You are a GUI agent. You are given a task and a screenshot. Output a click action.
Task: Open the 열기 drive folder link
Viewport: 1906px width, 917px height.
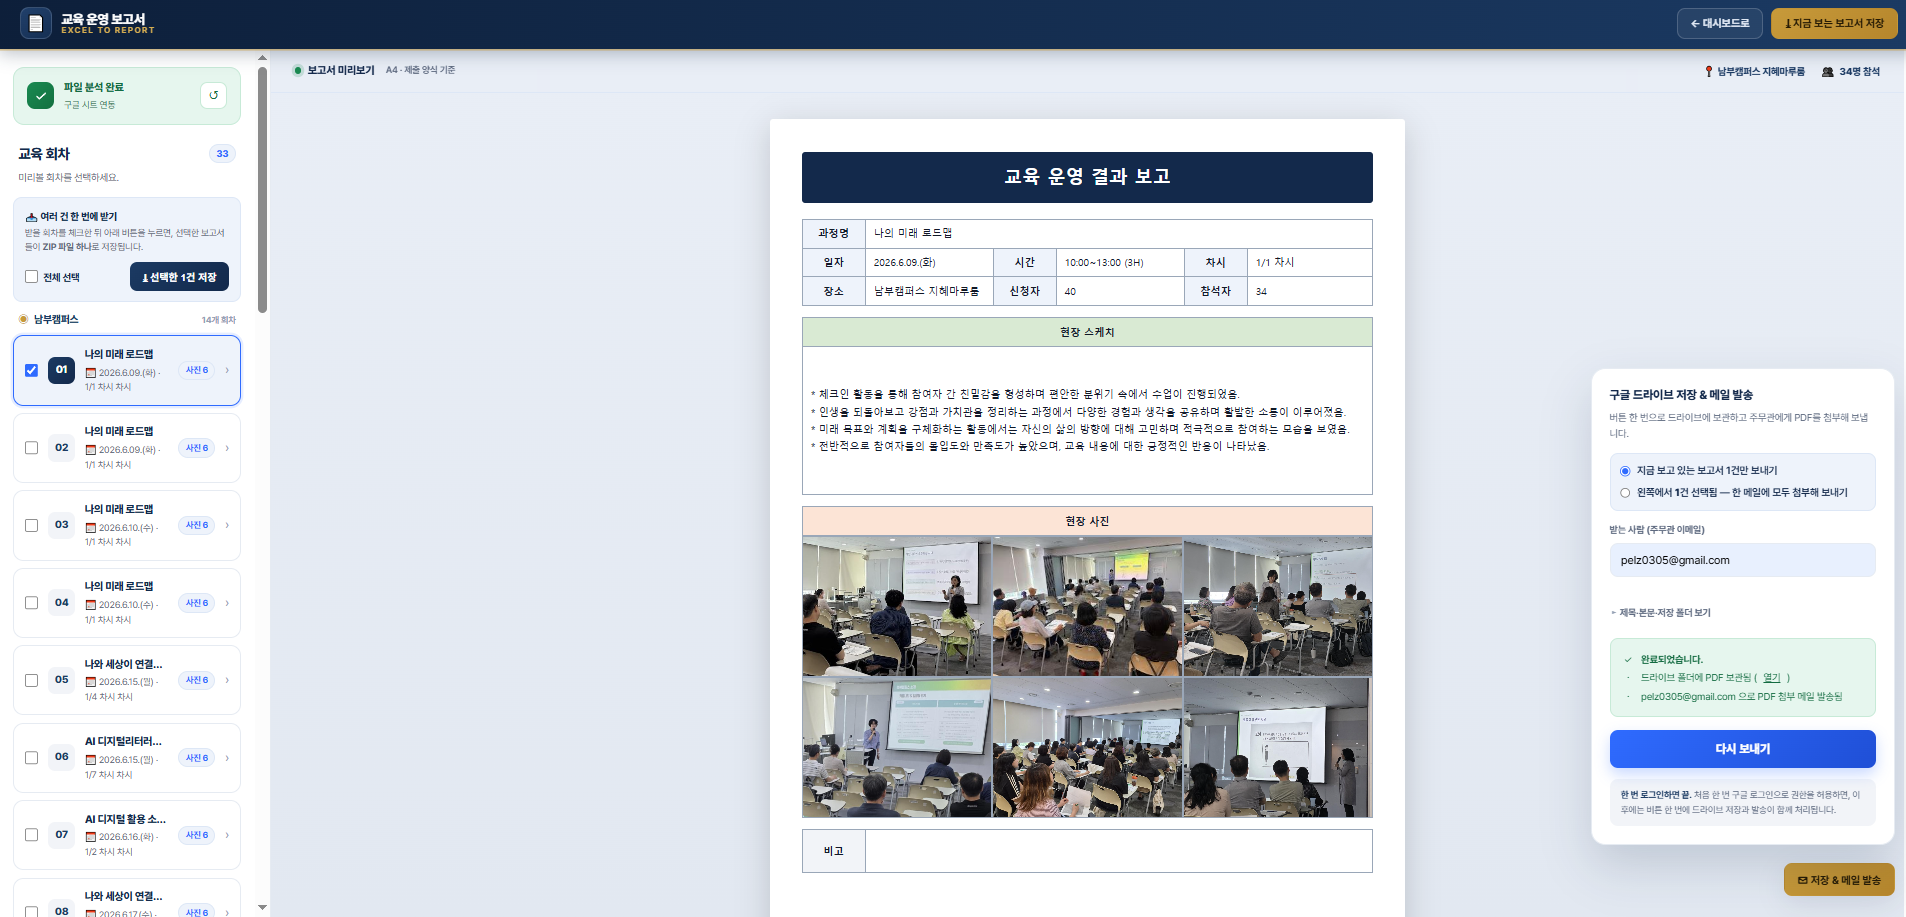(1771, 678)
